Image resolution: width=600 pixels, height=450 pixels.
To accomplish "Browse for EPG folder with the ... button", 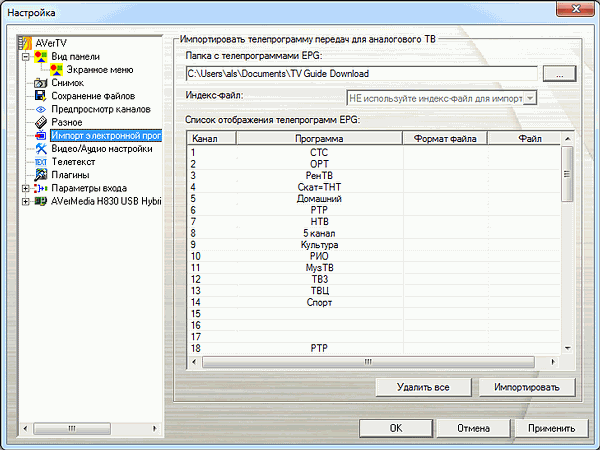I will [560, 73].
